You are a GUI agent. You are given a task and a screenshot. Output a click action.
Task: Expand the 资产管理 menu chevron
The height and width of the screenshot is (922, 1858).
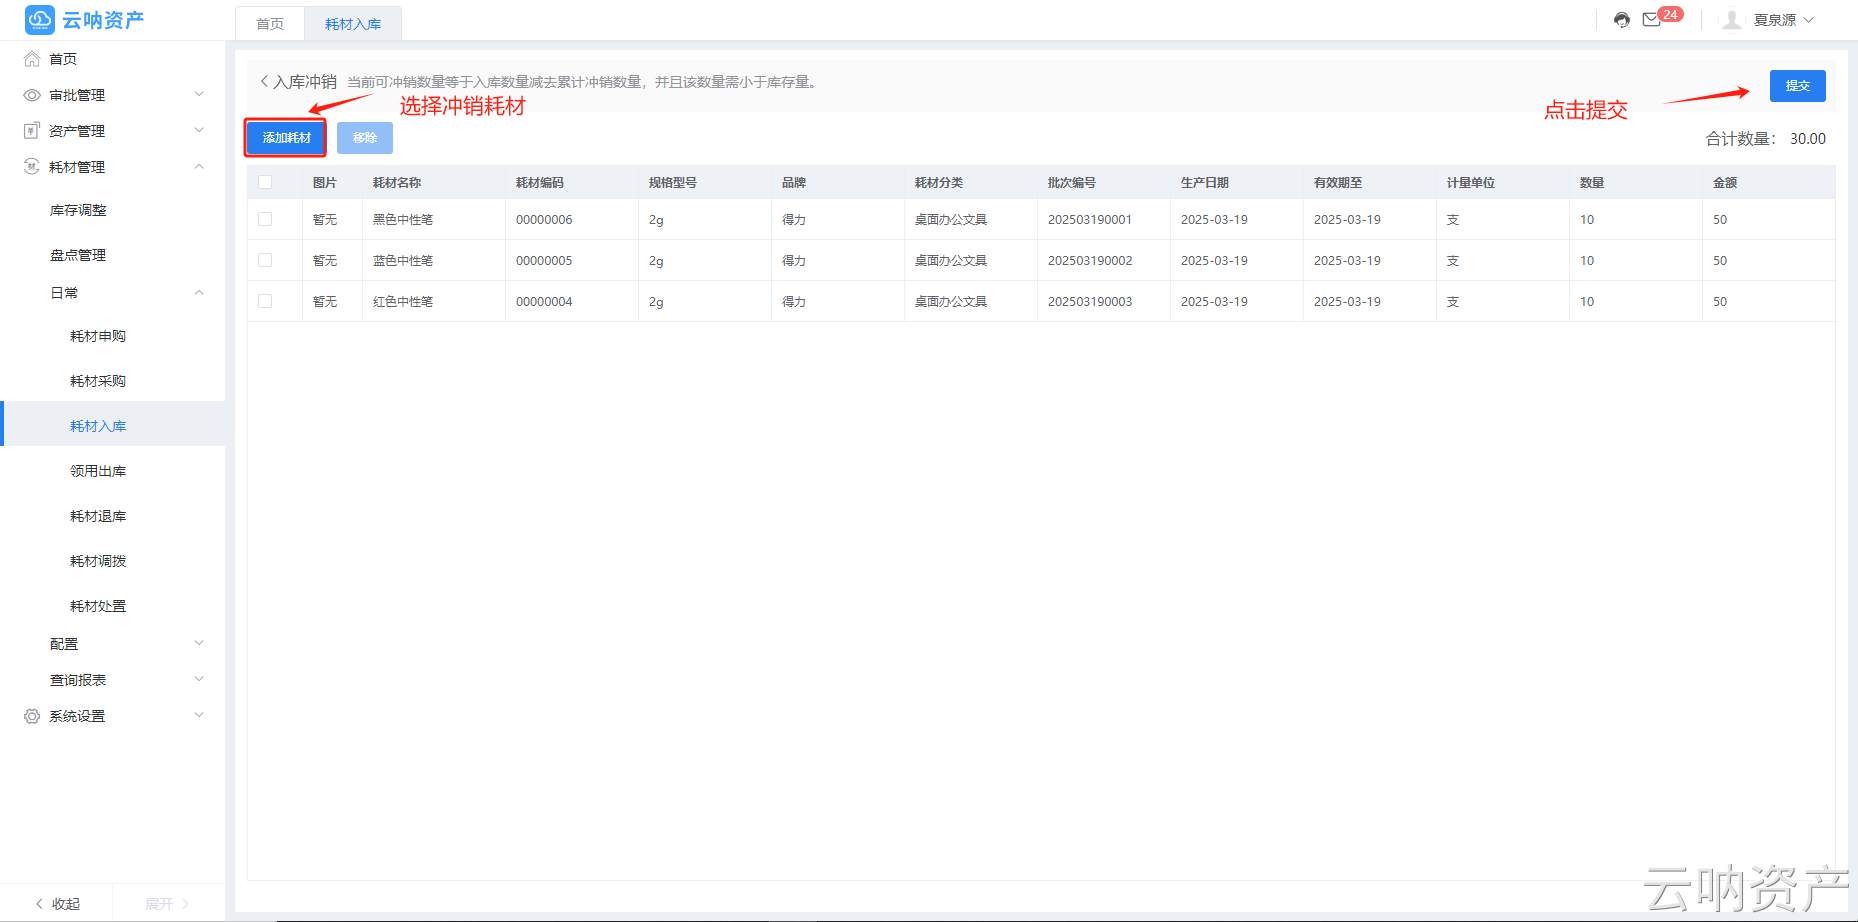199,130
